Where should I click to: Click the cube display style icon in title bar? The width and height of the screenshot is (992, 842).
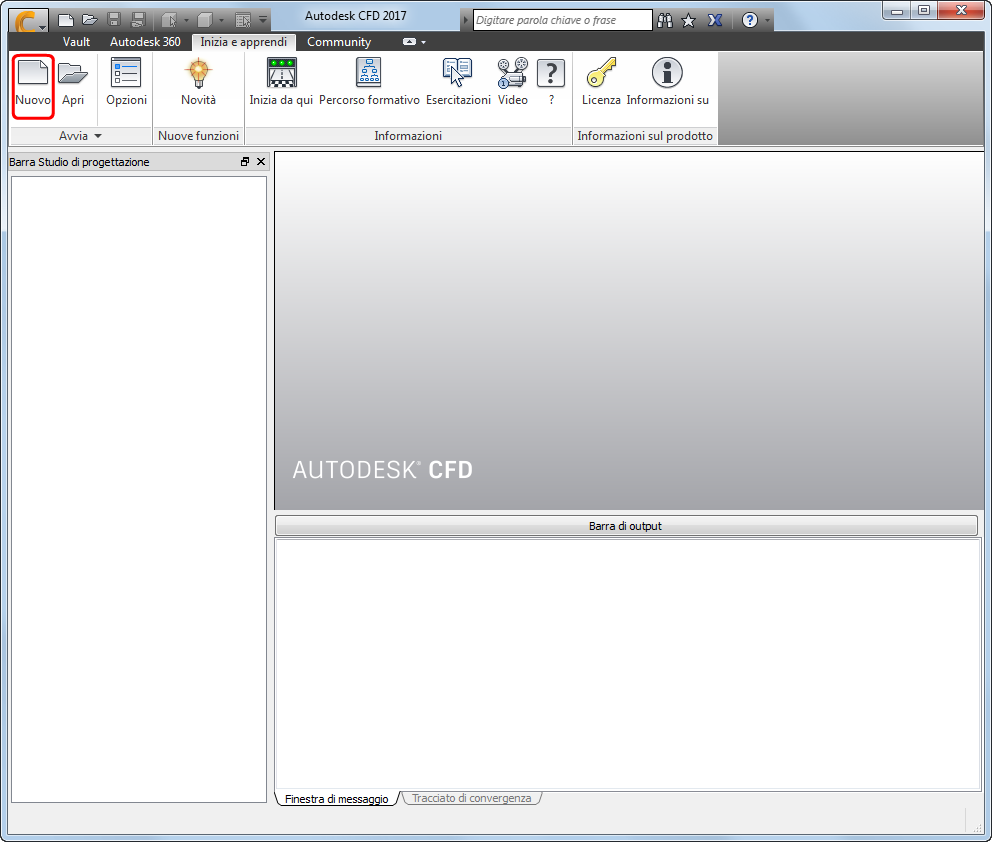pyautogui.click(x=204, y=20)
